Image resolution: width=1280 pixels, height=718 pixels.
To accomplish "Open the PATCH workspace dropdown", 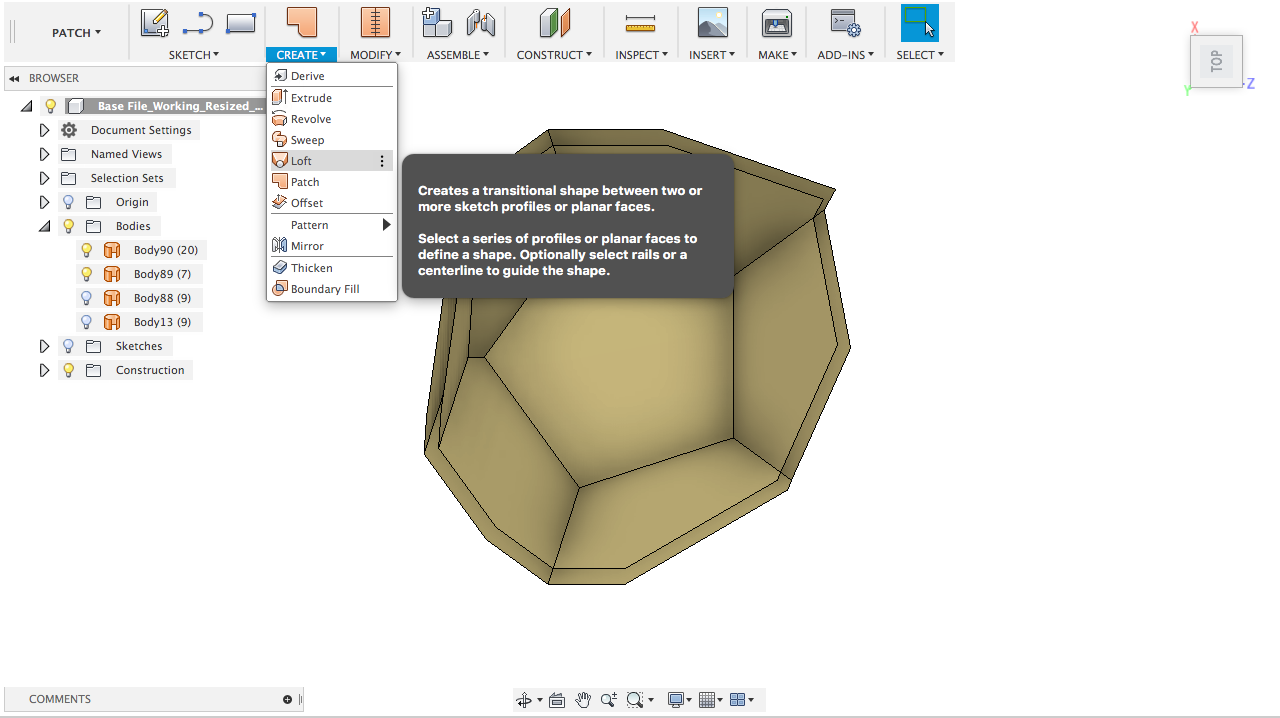I will pos(76,33).
